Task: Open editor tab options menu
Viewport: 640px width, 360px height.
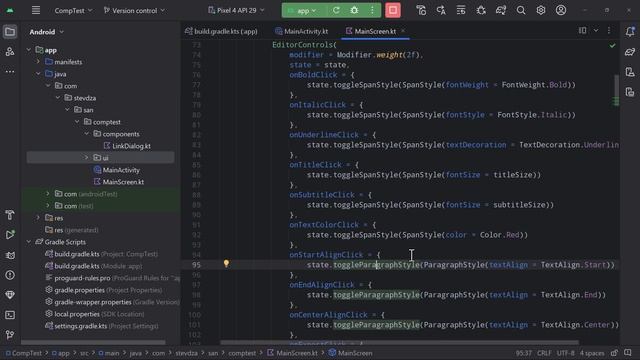Action: (x=609, y=31)
